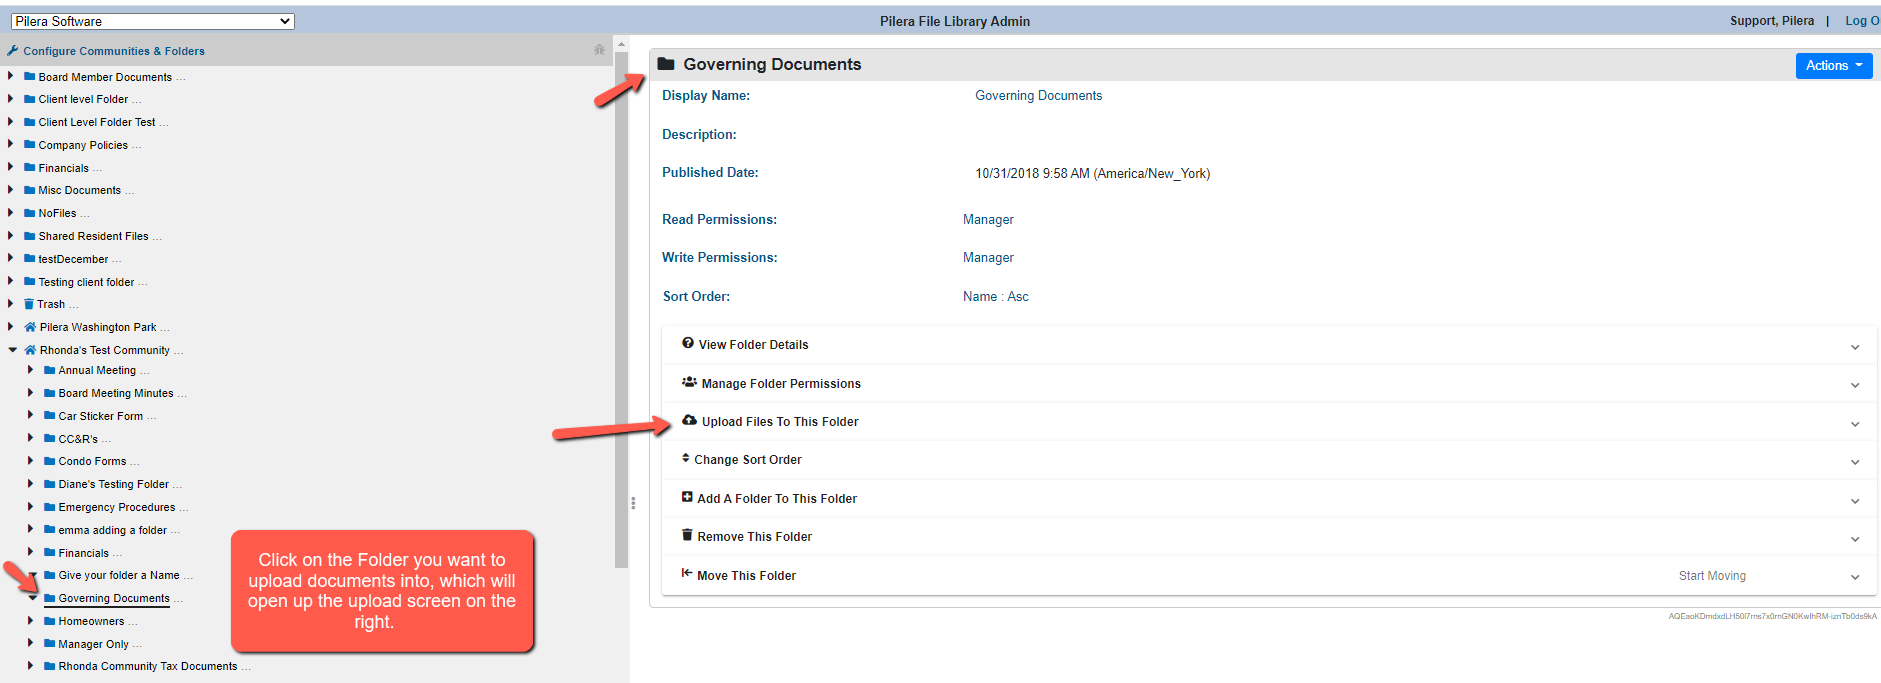Expand the Board Meeting Minutes tree node
Image resolution: width=1881 pixels, height=683 pixels.
tap(31, 393)
